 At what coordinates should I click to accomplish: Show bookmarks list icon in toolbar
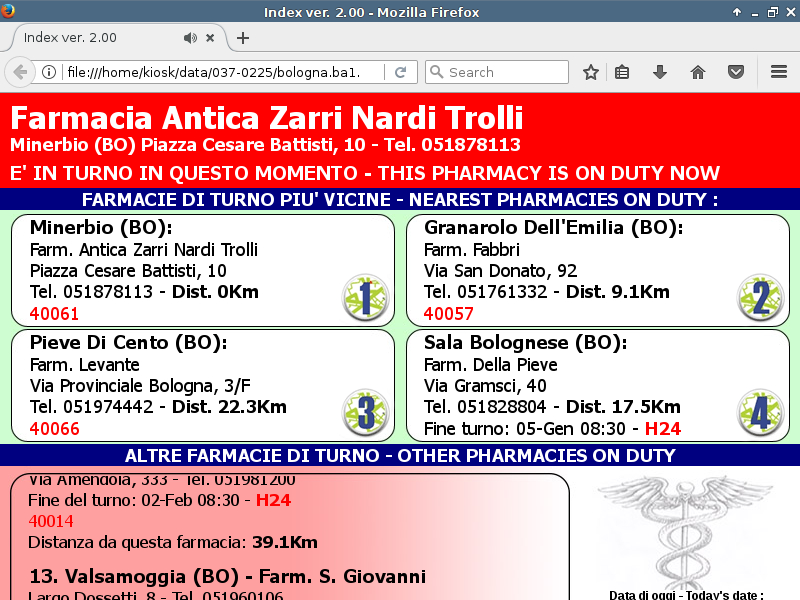point(622,72)
